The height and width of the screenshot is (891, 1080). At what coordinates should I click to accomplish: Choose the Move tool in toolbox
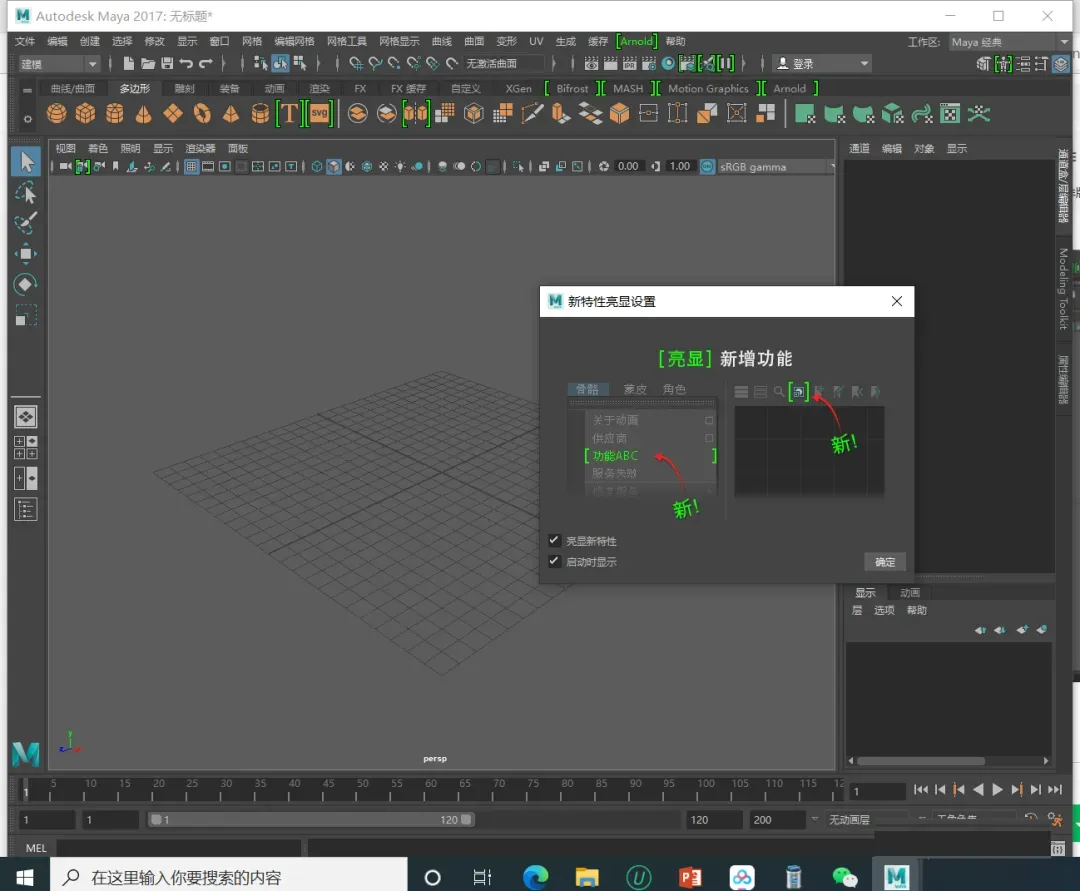26,254
